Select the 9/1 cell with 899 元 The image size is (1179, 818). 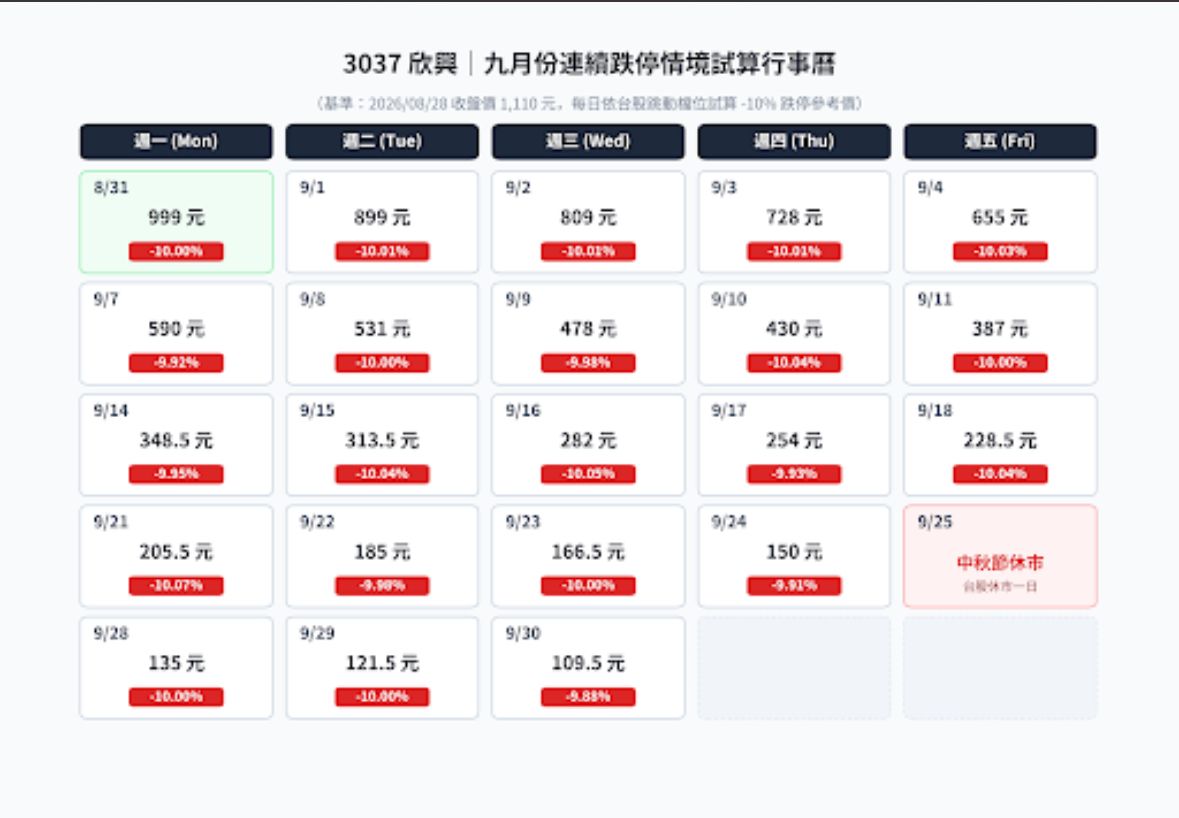click(382, 222)
